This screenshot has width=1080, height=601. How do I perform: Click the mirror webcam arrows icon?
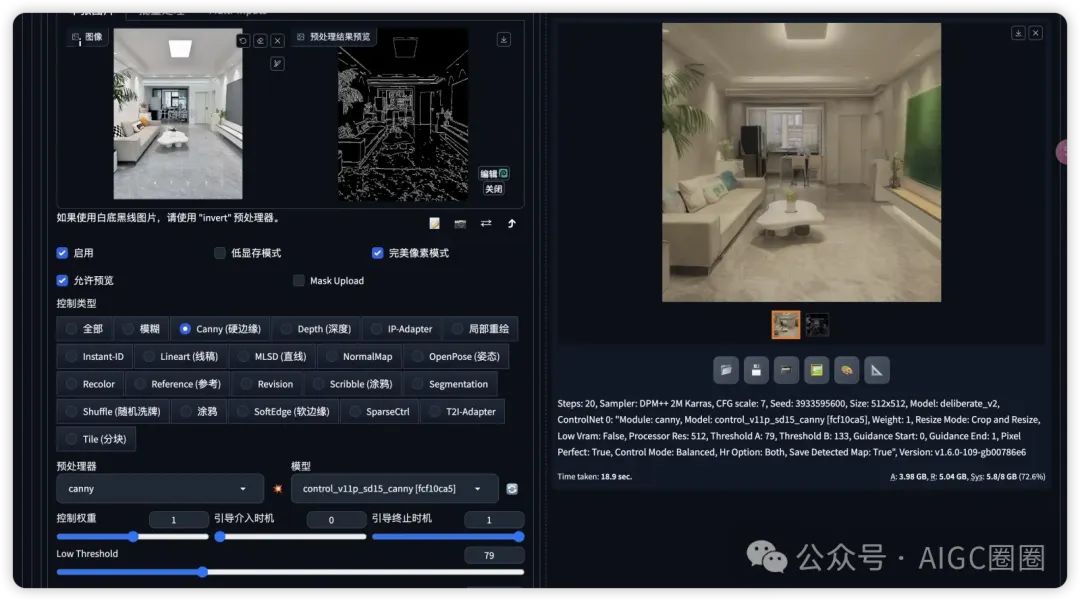pos(487,223)
